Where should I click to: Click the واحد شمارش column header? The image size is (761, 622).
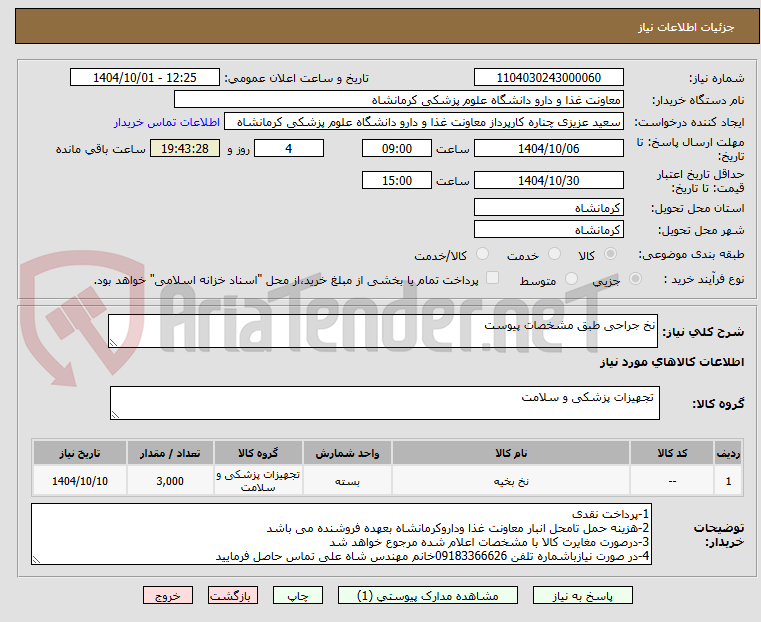coord(347,453)
